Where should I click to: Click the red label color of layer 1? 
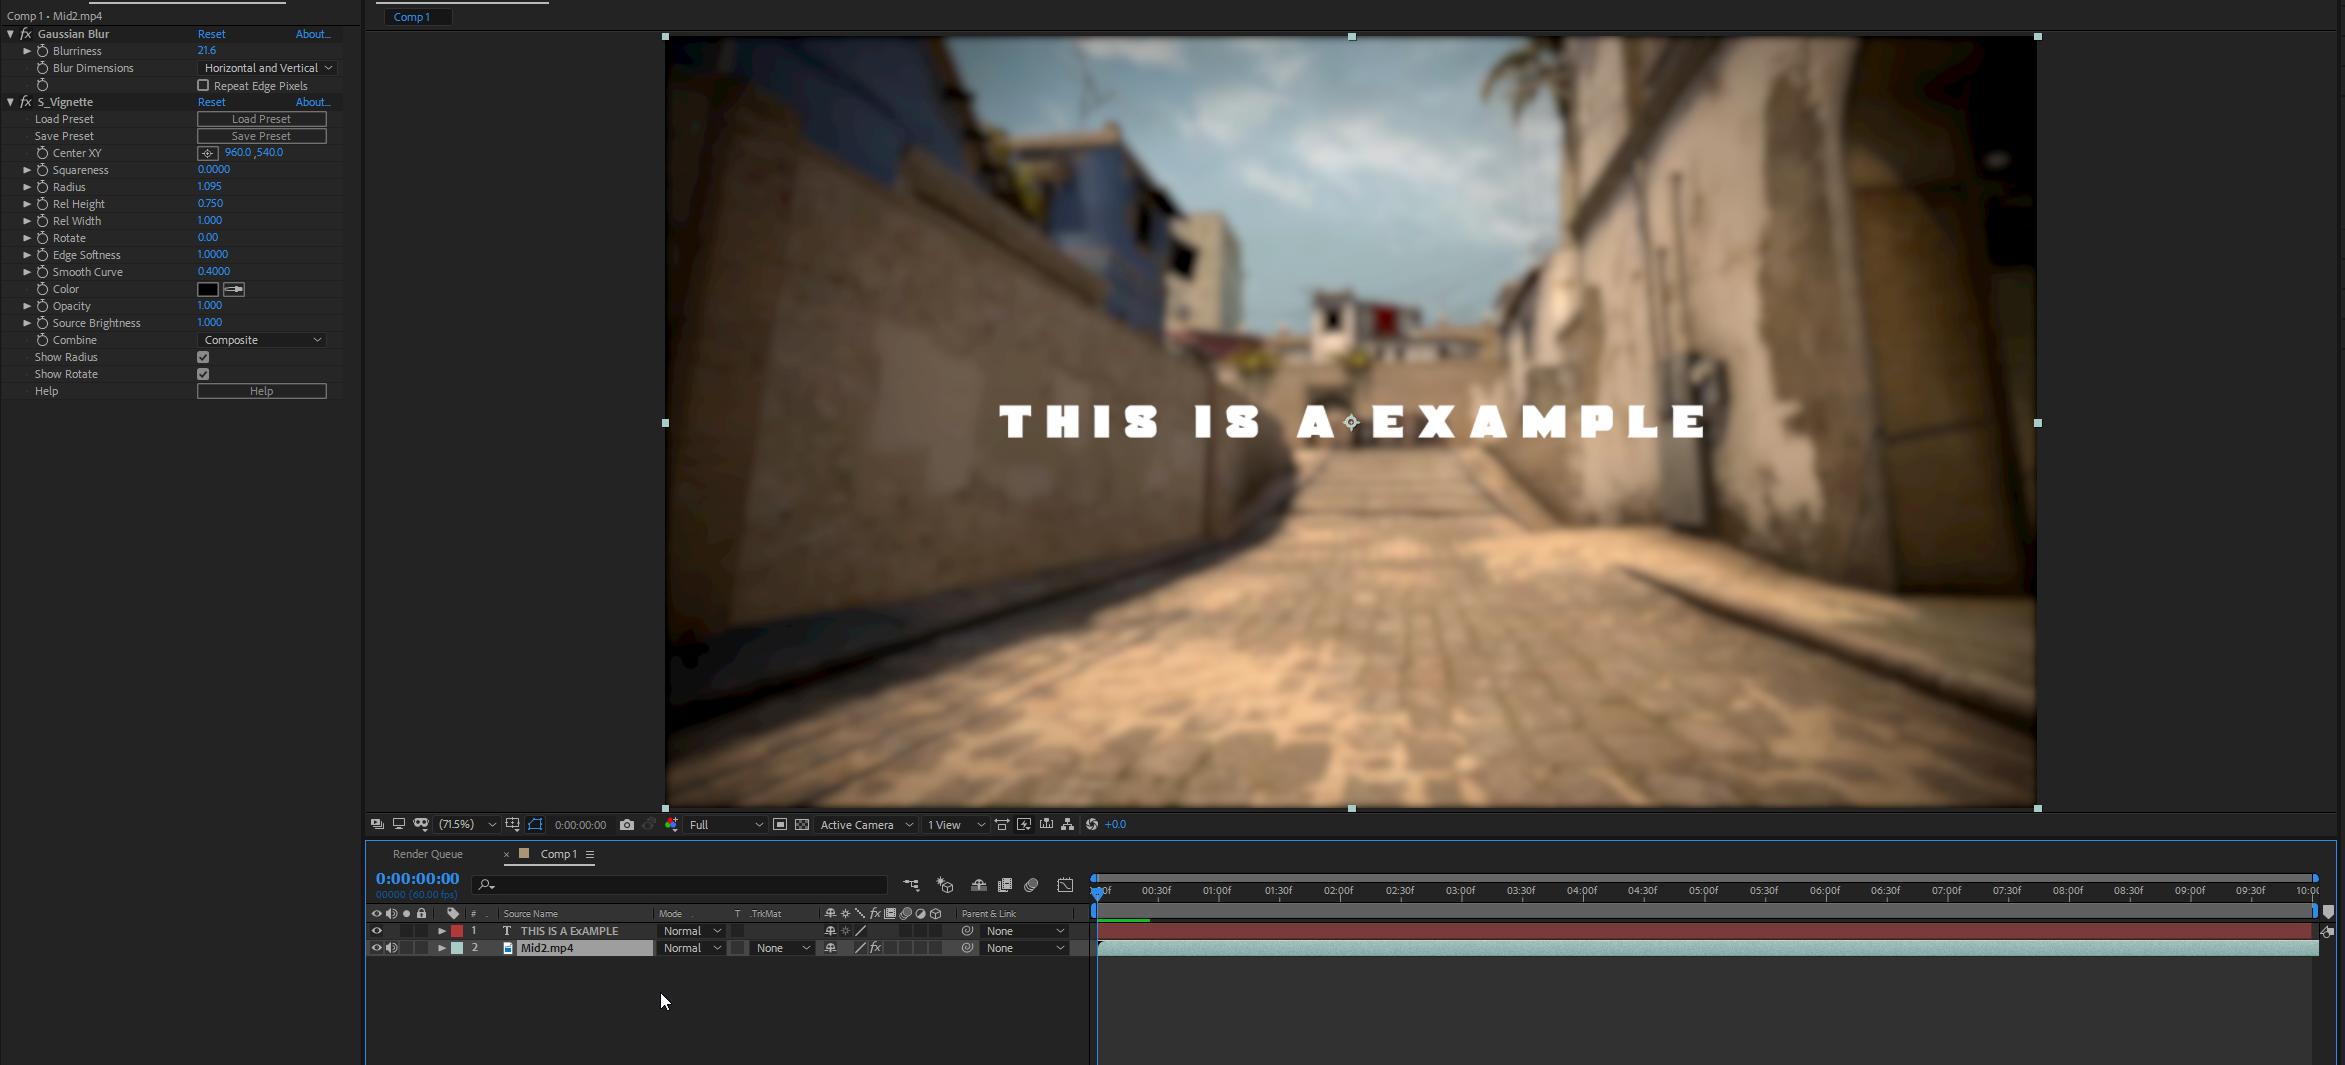457,931
